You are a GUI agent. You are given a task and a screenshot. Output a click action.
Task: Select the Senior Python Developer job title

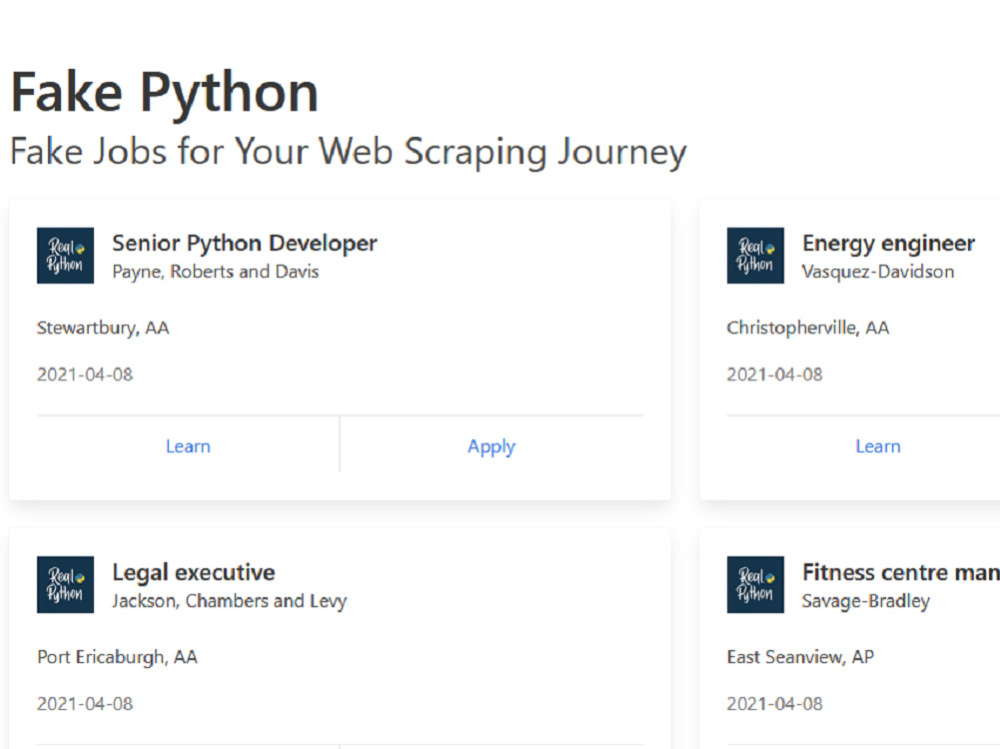click(245, 244)
